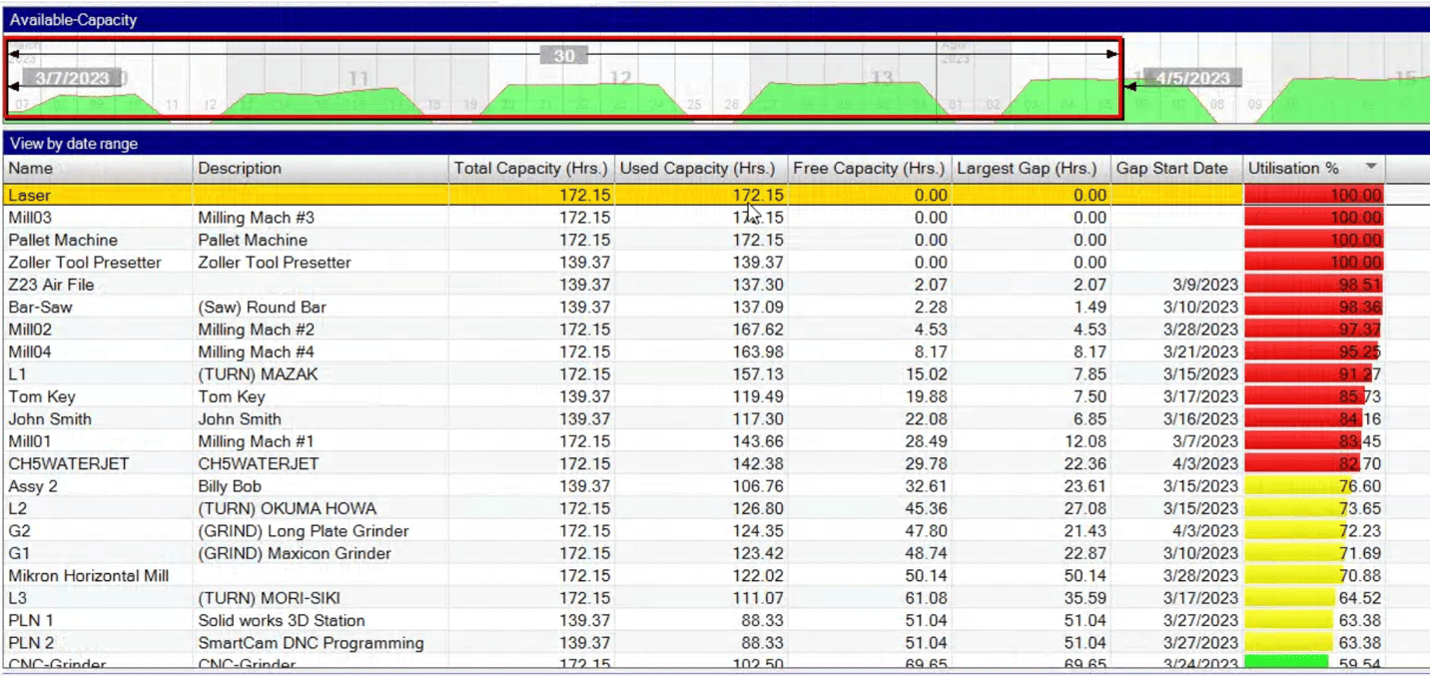Click the 119.49 used capacity value
This screenshot has height=678, width=1430.
(x=759, y=397)
